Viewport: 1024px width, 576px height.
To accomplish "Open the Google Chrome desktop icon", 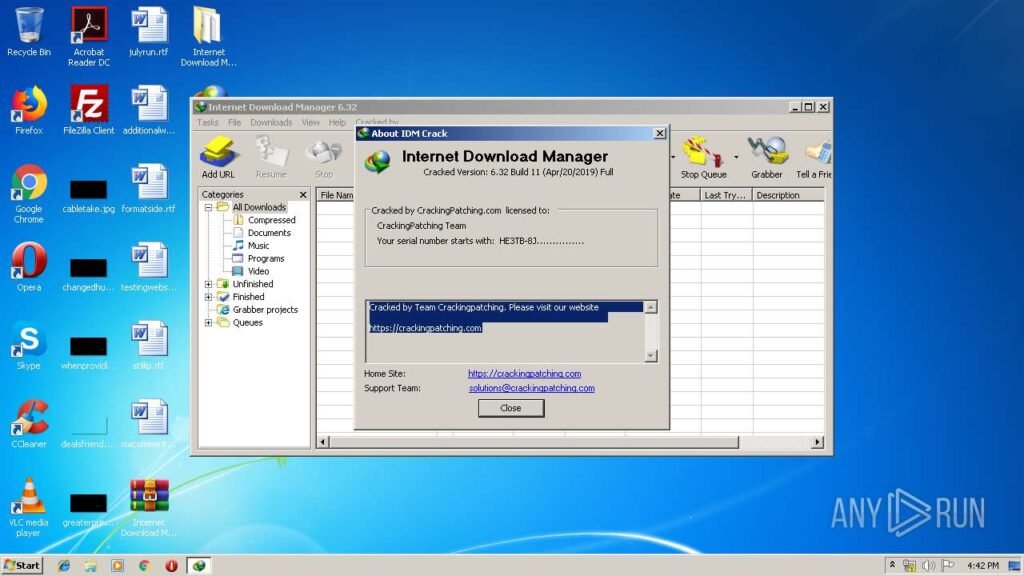I will tap(29, 193).
